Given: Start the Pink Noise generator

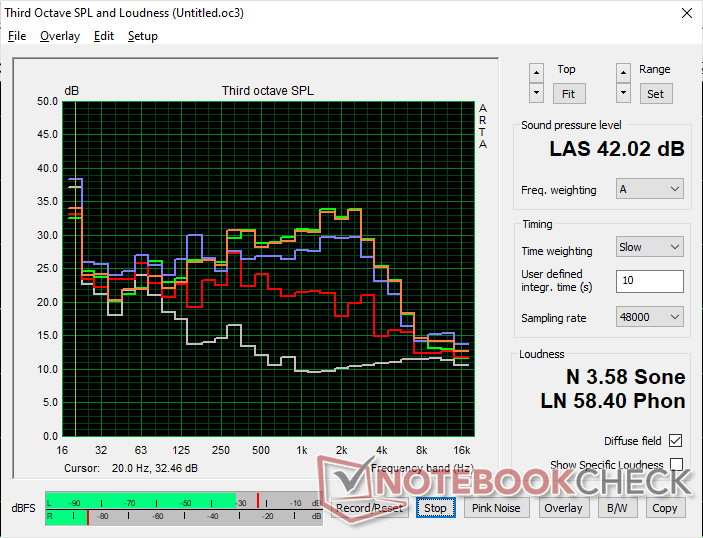Looking at the screenshot, I should coord(496,508).
